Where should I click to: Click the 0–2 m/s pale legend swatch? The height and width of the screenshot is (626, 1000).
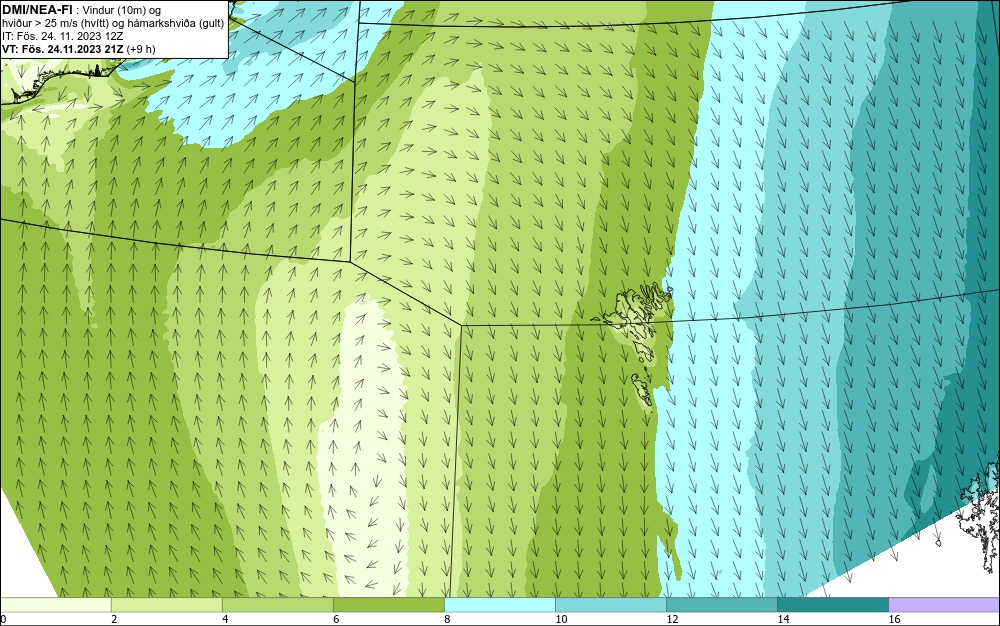pyautogui.click(x=55, y=605)
